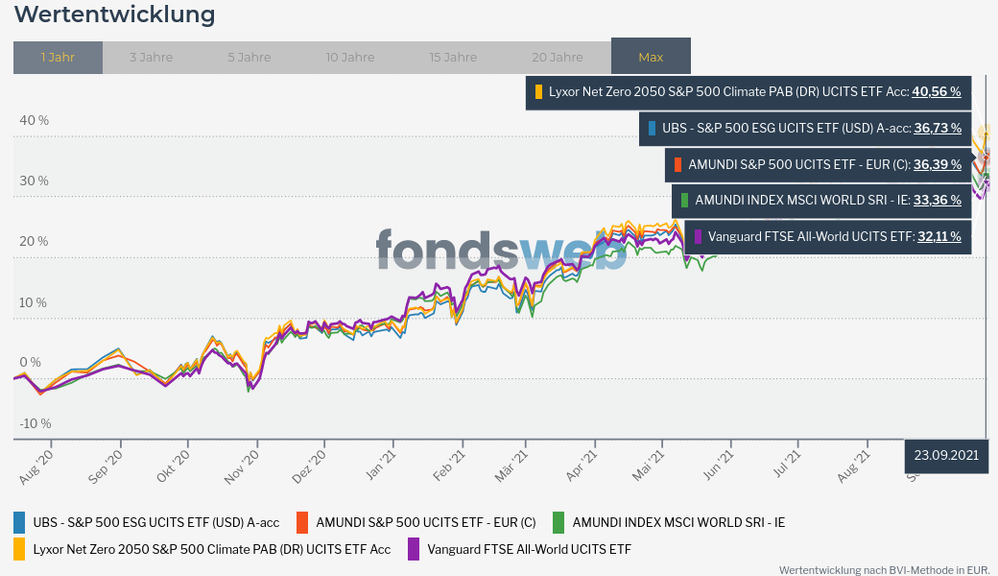The height and width of the screenshot is (576, 998).
Task: Click orange AMUNDI S&P 500 legend swatch
Action: coord(302,522)
